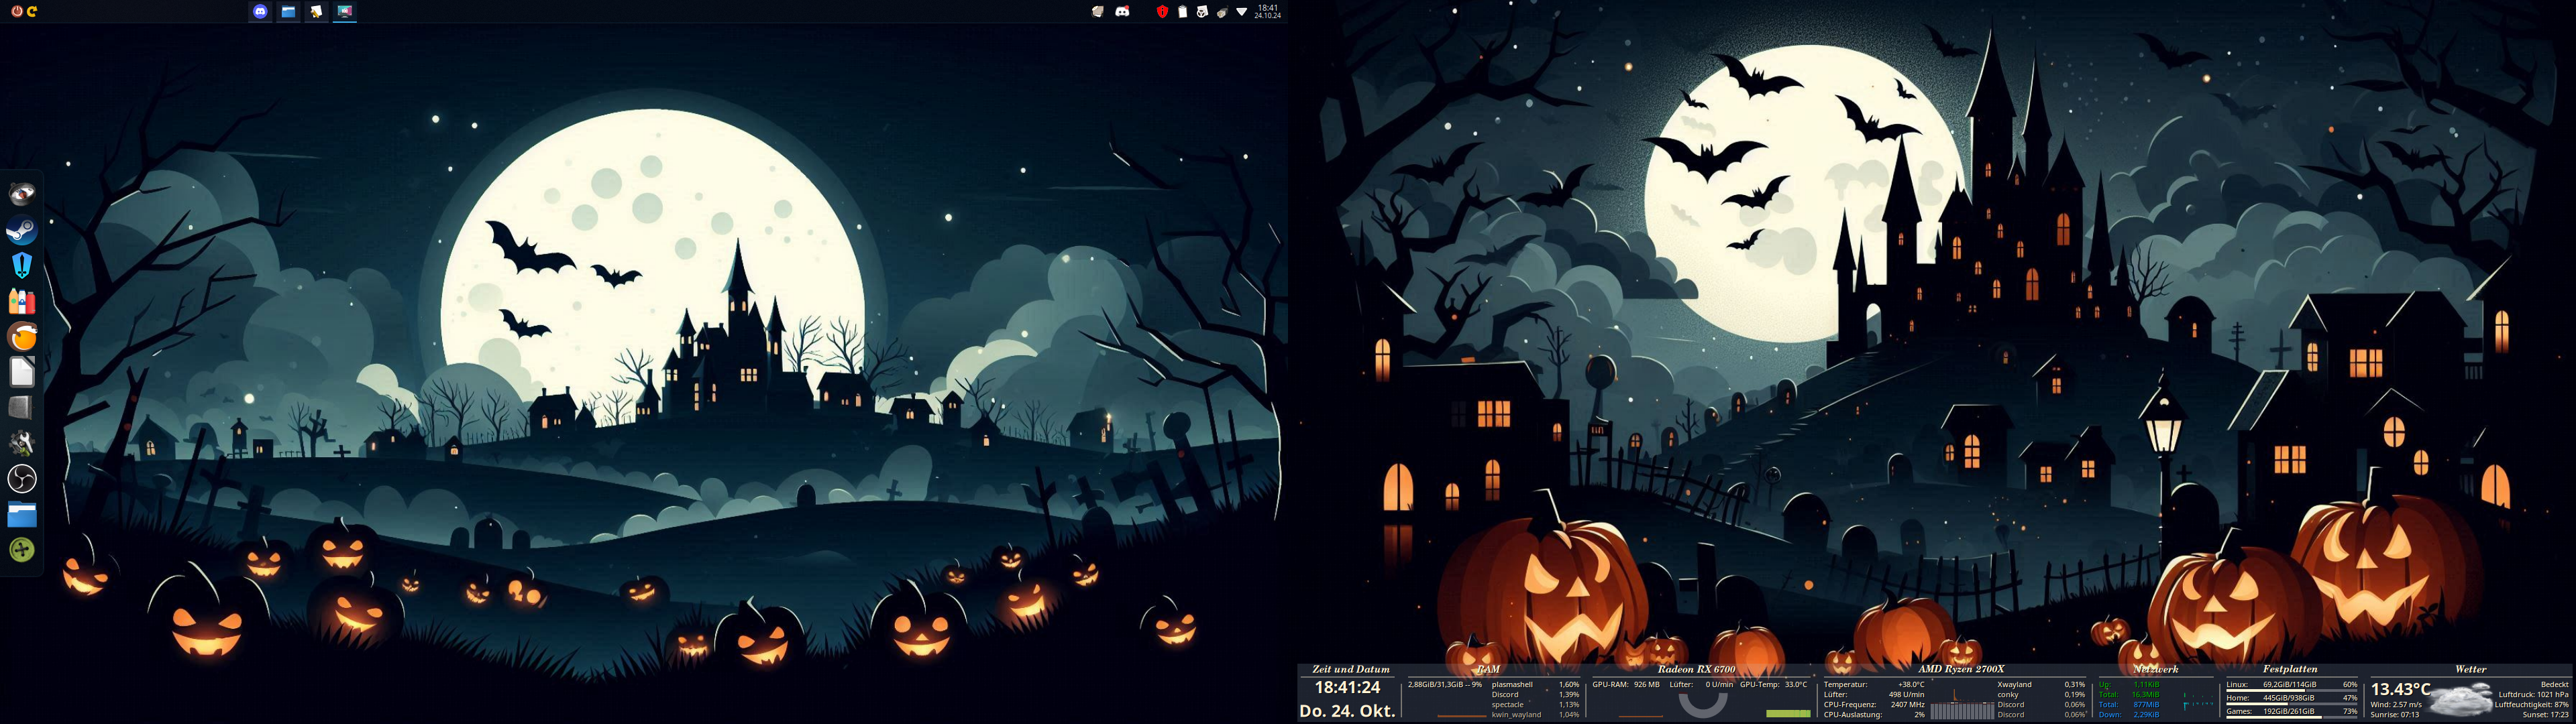Launch OBS Studio from the dock
2576x724 pixels.
(22, 479)
